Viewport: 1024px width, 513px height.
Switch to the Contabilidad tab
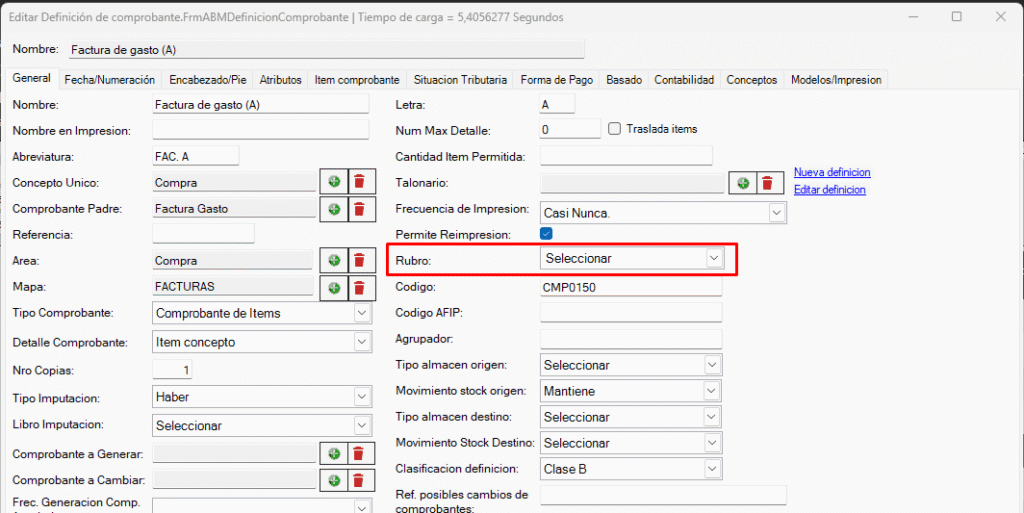[683, 80]
